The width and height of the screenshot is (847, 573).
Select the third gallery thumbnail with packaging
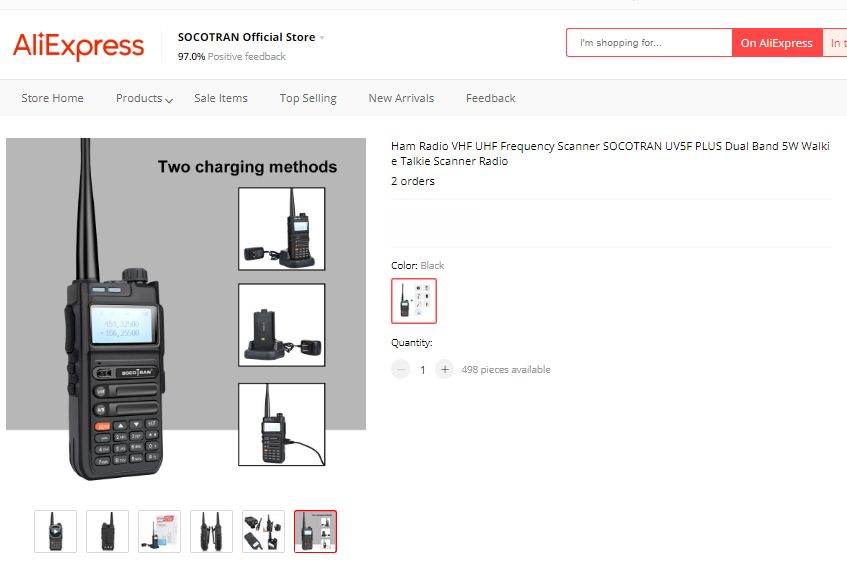pyautogui.click(x=159, y=531)
